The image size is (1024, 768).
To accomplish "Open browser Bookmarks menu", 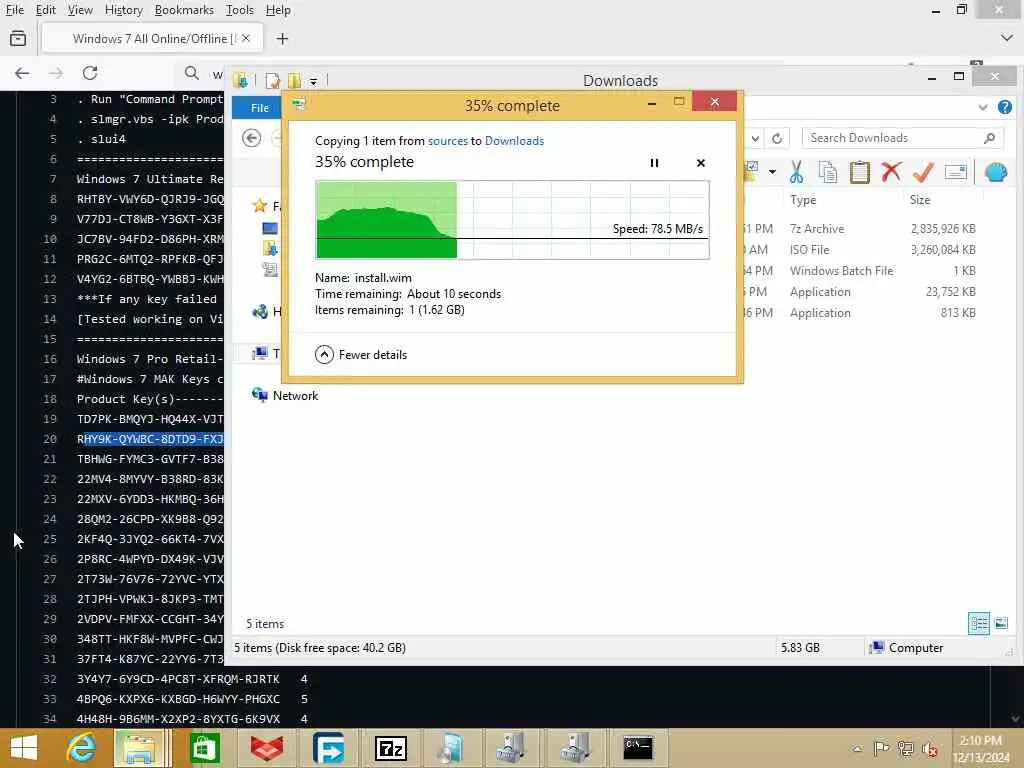I will pos(184,10).
